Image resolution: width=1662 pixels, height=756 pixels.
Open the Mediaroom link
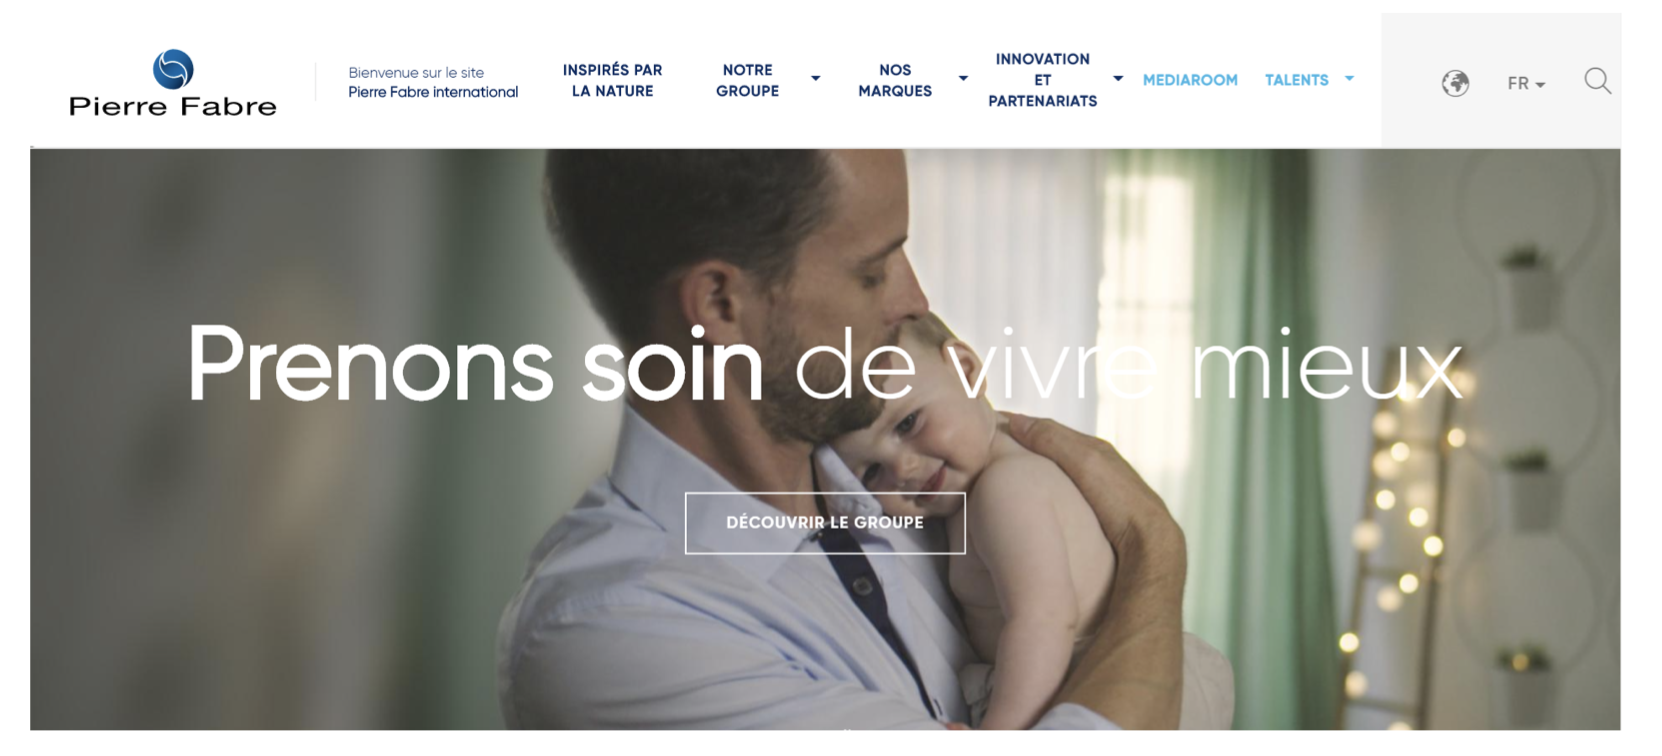pyautogui.click(x=1190, y=80)
